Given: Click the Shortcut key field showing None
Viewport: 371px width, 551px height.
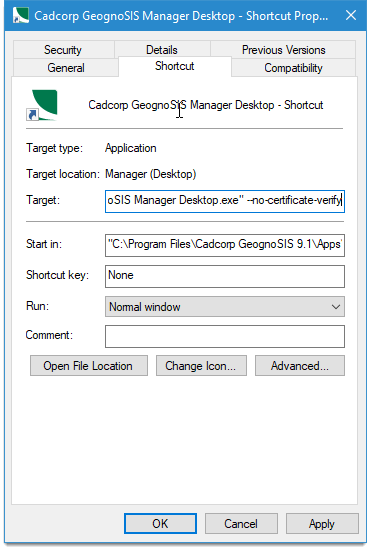Looking at the screenshot, I should [225, 276].
